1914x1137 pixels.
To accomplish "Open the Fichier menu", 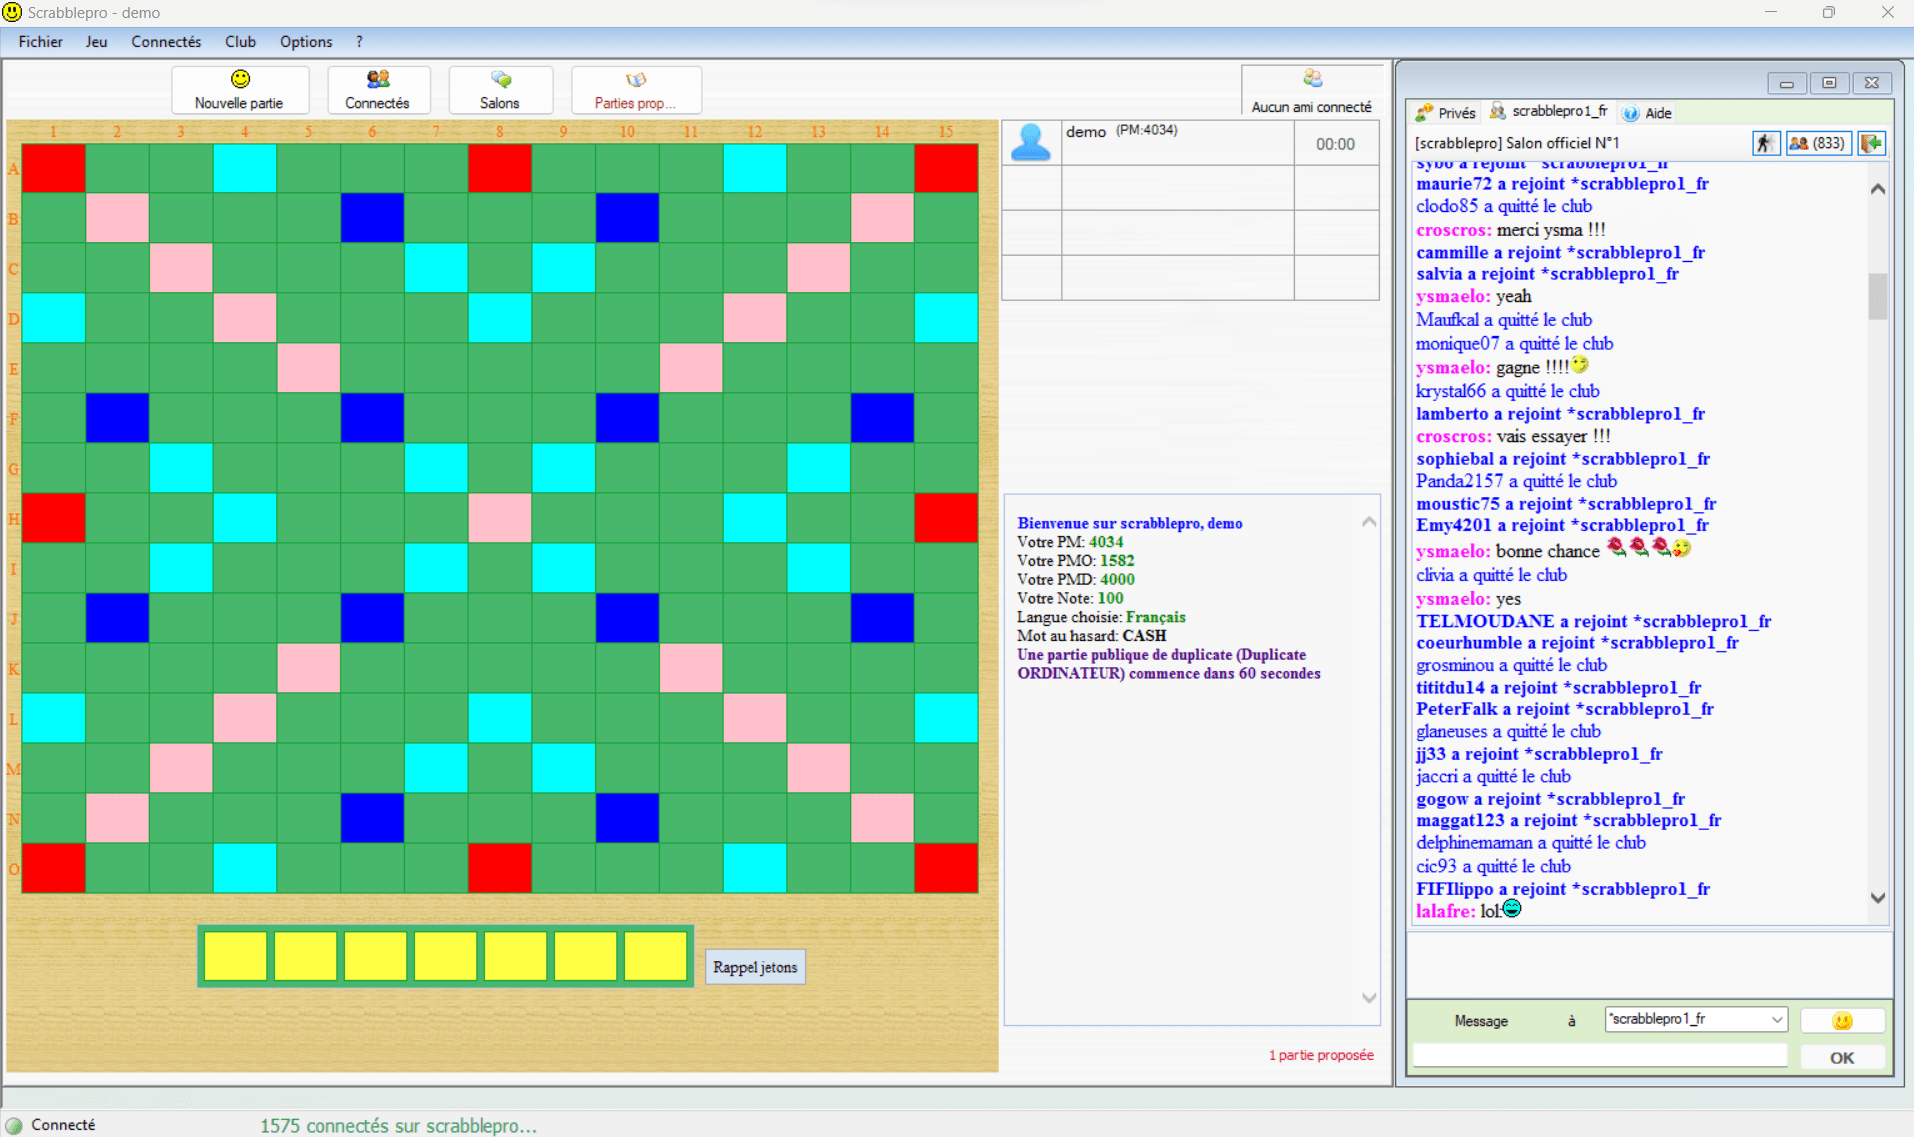I will pos(40,42).
